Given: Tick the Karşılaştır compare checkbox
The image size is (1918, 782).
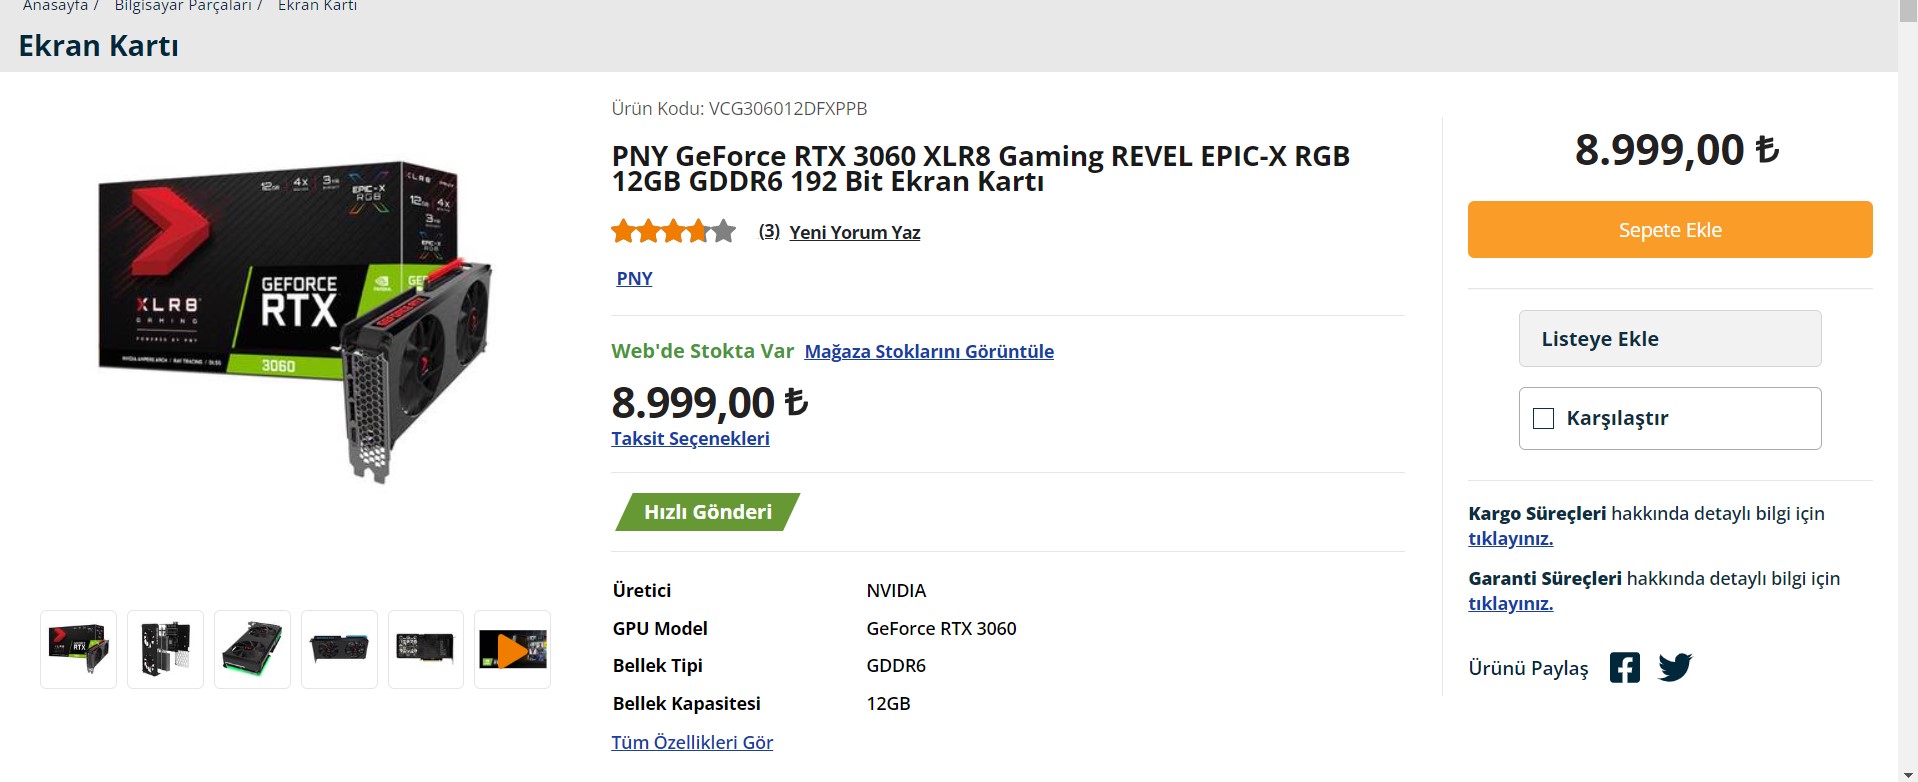Looking at the screenshot, I should [x=1544, y=418].
